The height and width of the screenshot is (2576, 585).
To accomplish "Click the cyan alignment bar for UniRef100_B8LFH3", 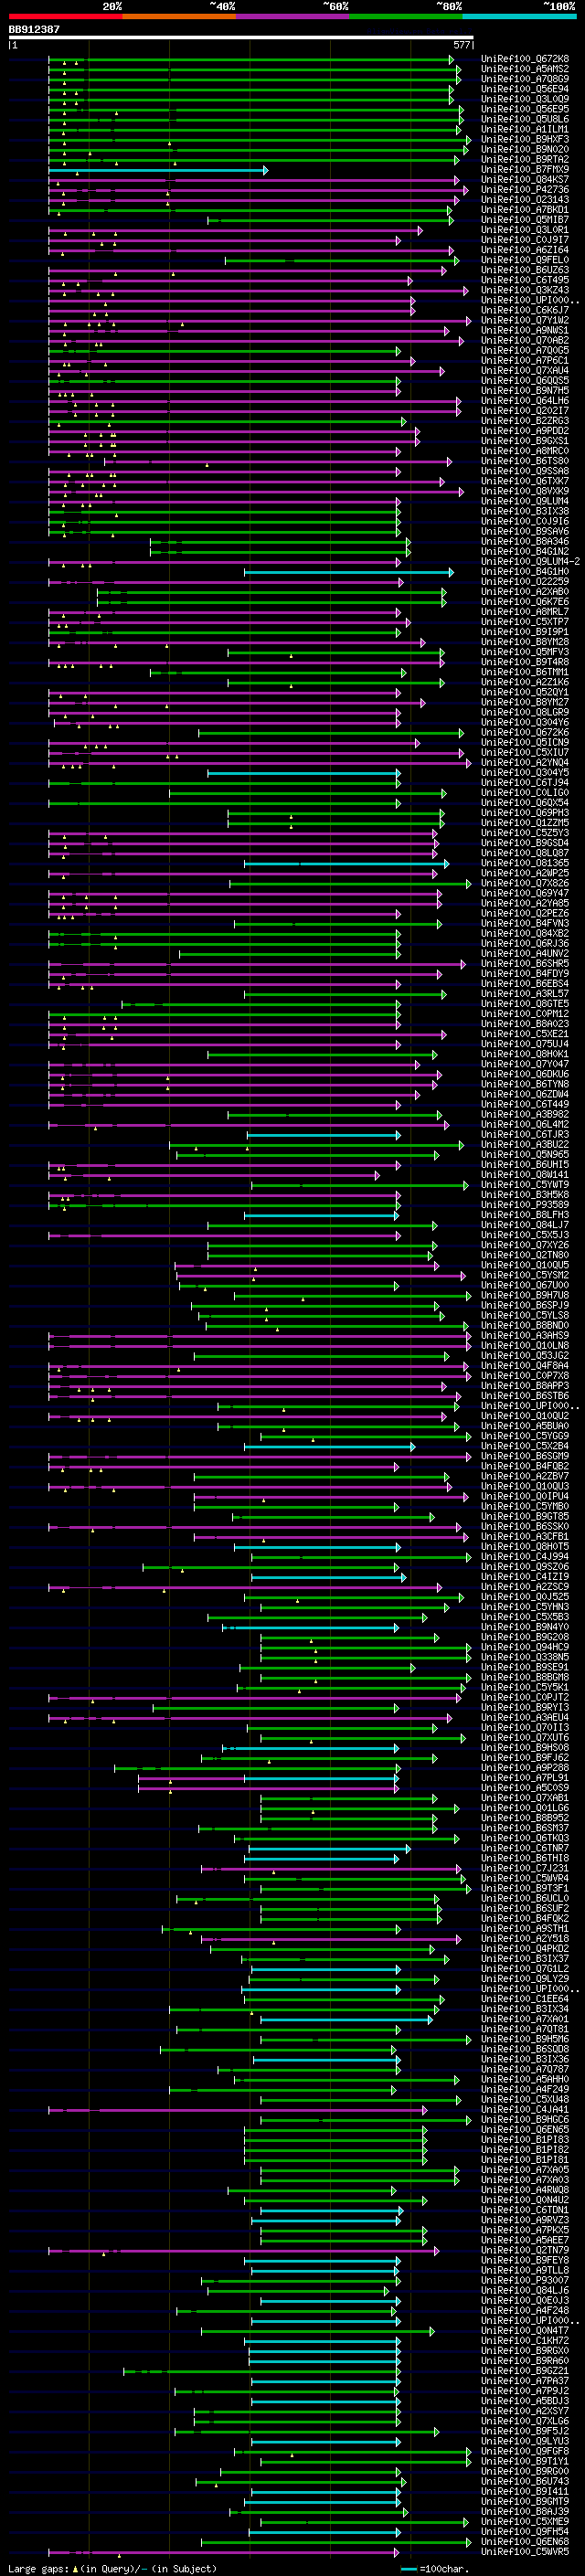I will click(x=321, y=1215).
